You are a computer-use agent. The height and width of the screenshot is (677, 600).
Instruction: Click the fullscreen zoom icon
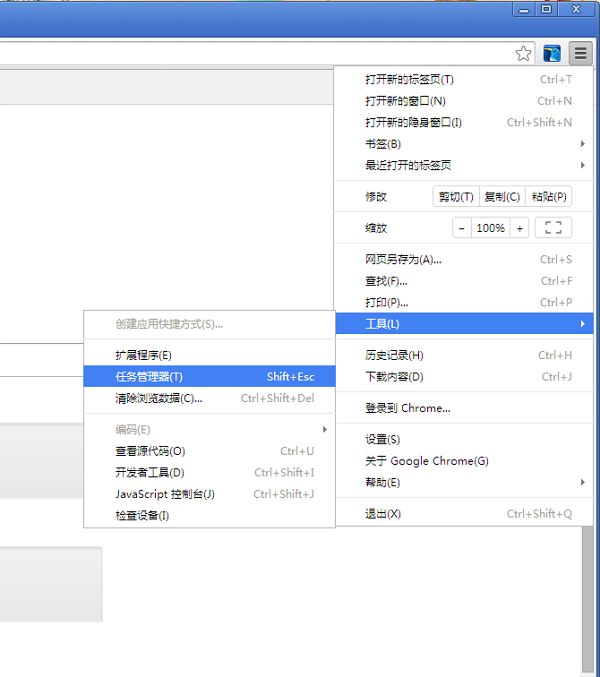553,228
